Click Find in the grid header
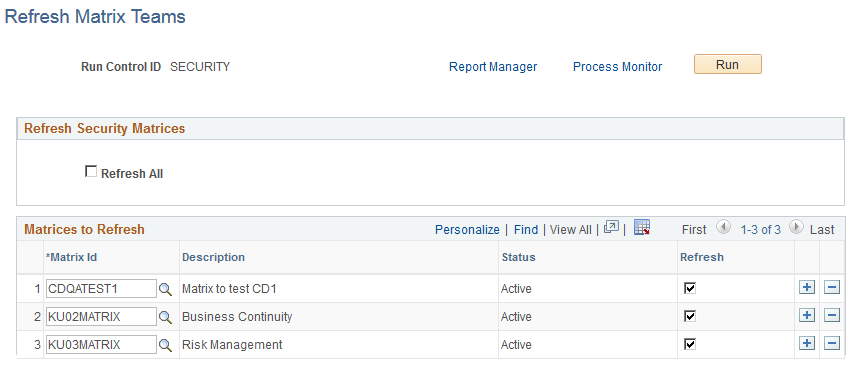Screen dimensions: 860x368 click(526, 230)
